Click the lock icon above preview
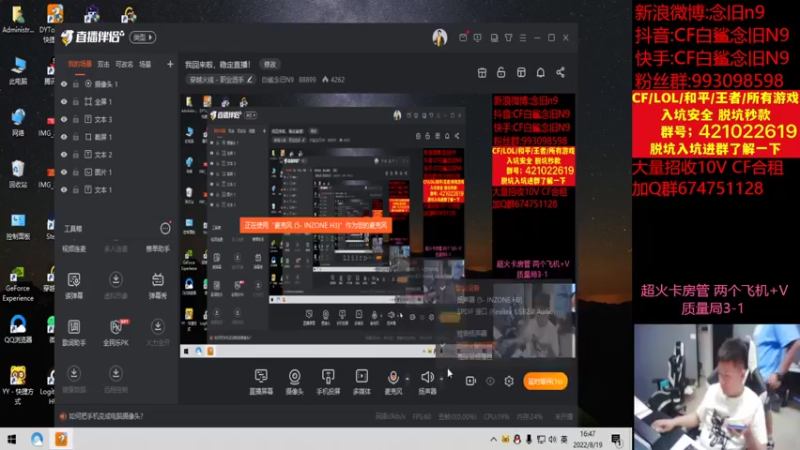 tap(501, 72)
